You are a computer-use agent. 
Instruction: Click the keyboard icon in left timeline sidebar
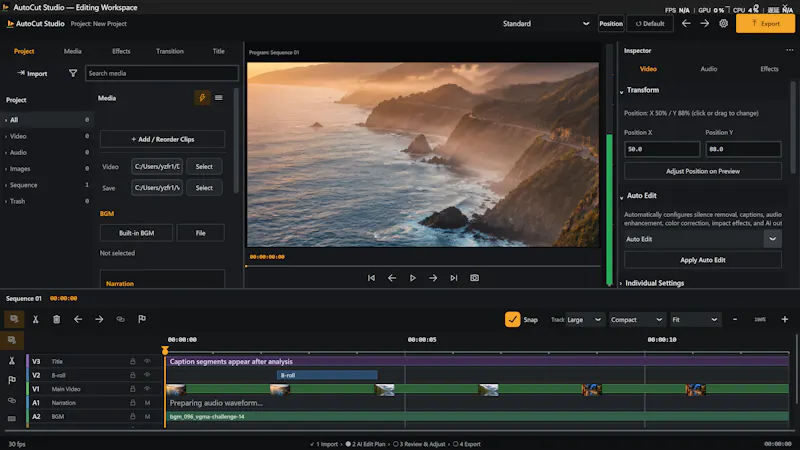pyautogui.click(x=12, y=419)
